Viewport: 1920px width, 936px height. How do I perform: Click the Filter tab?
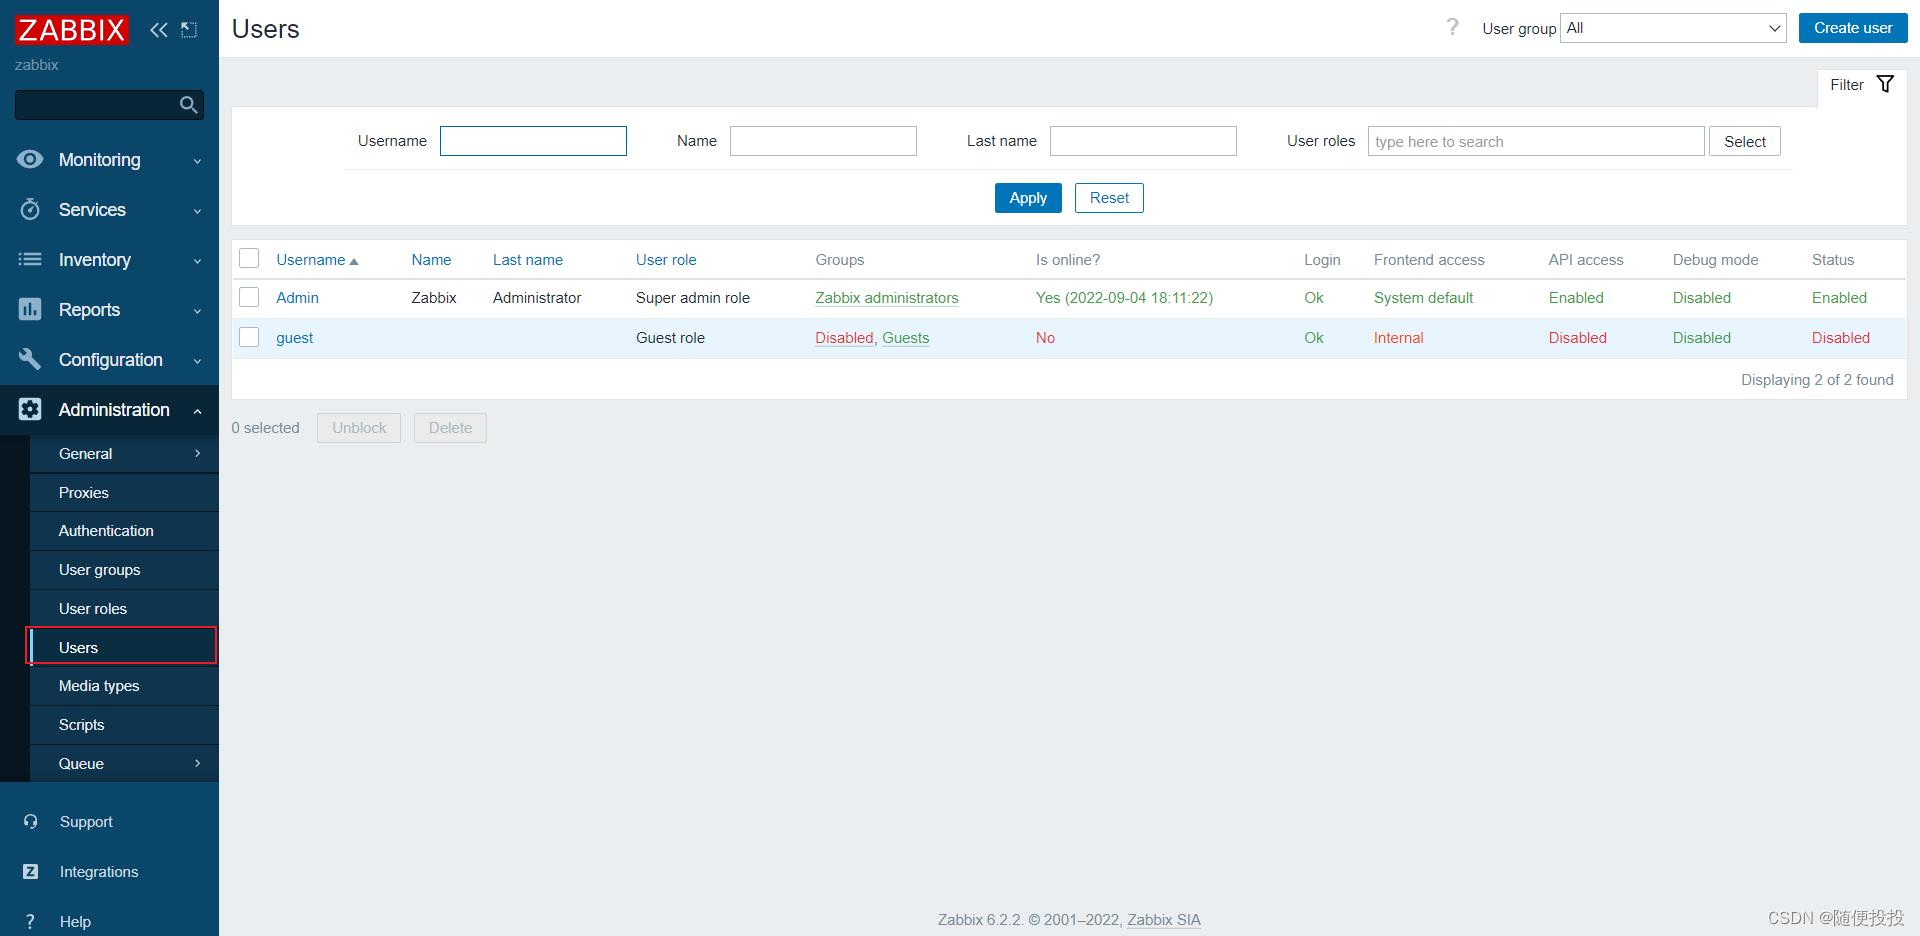coord(1861,85)
